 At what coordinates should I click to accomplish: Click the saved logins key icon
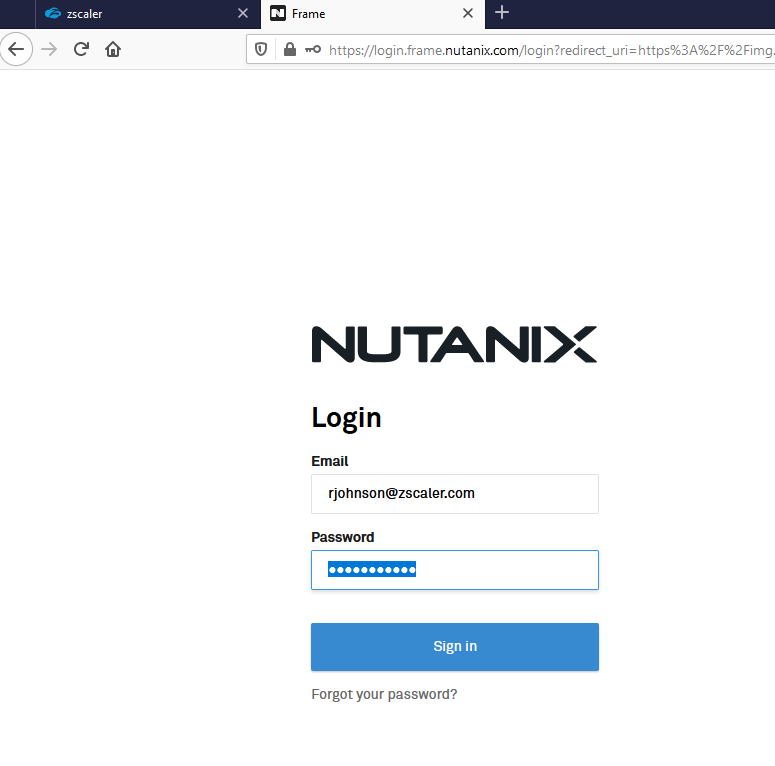click(313, 49)
